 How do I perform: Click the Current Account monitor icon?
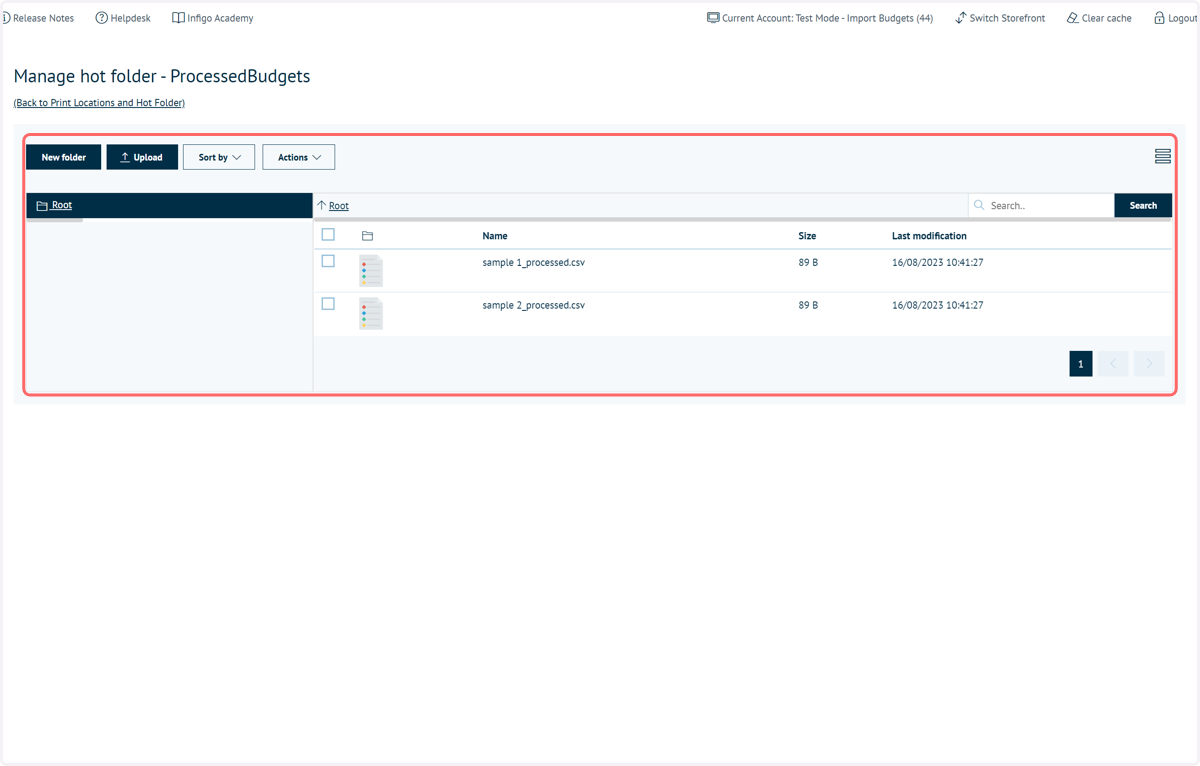(x=713, y=18)
